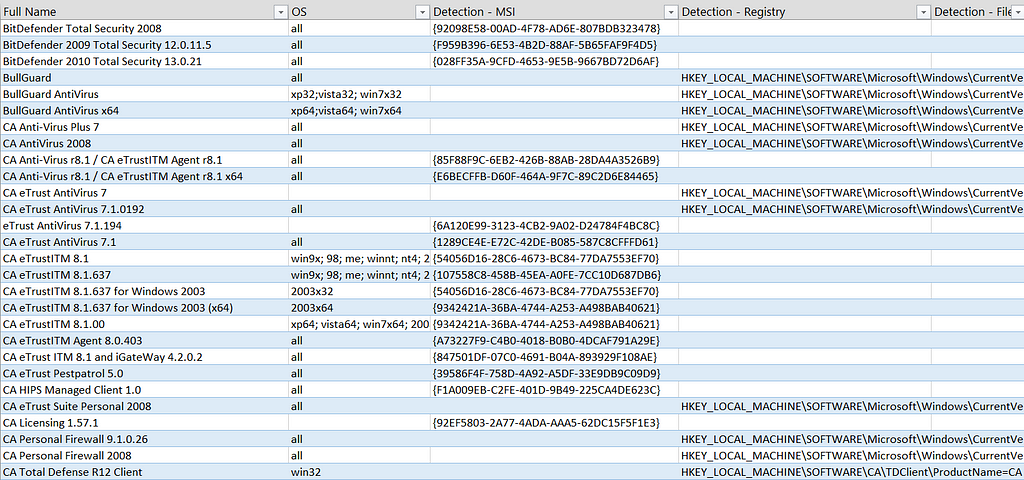Select cell BitDefender 2009 Total Security 12.0.11.5
1024x480 pixels.
click(144, 45)
